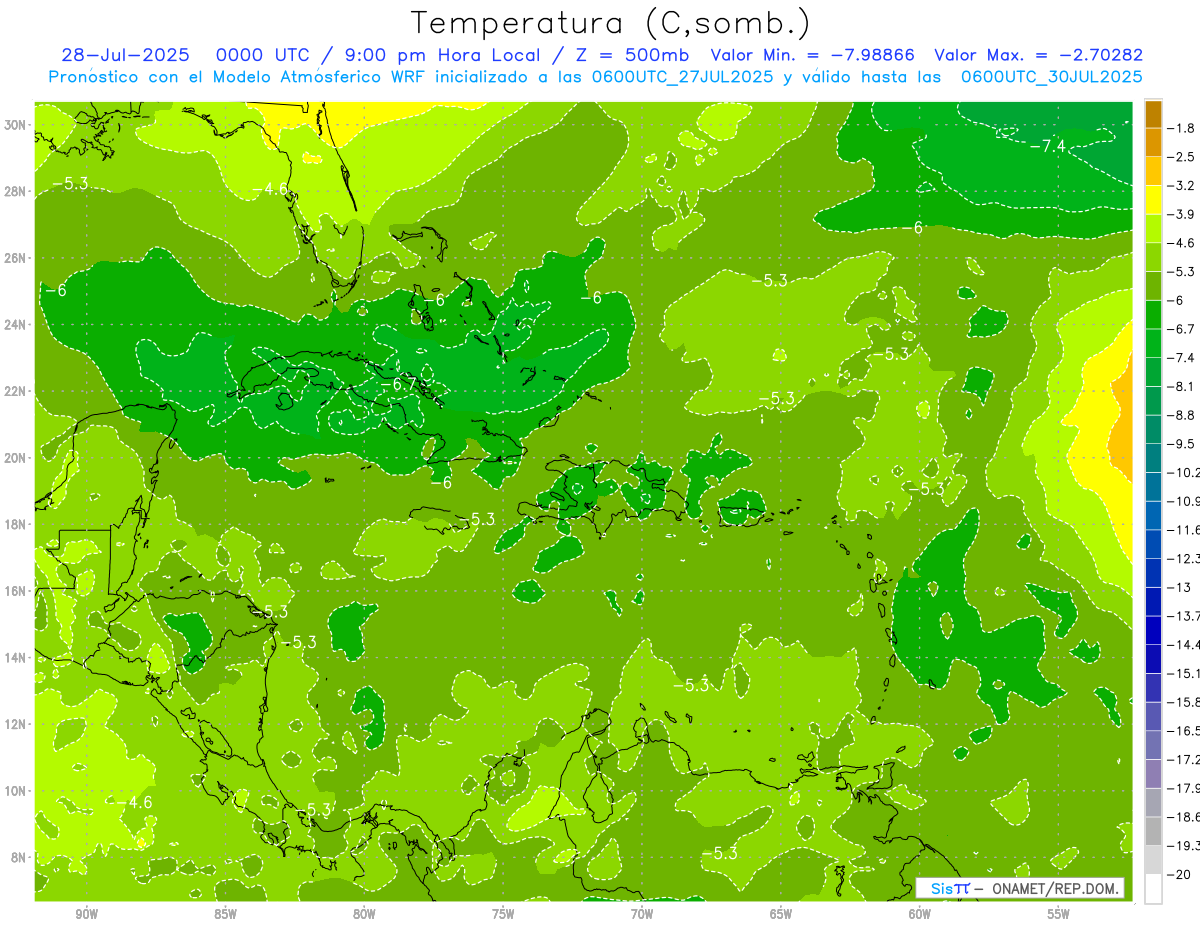Click the -18.6 legend value

coord(1184,816)
